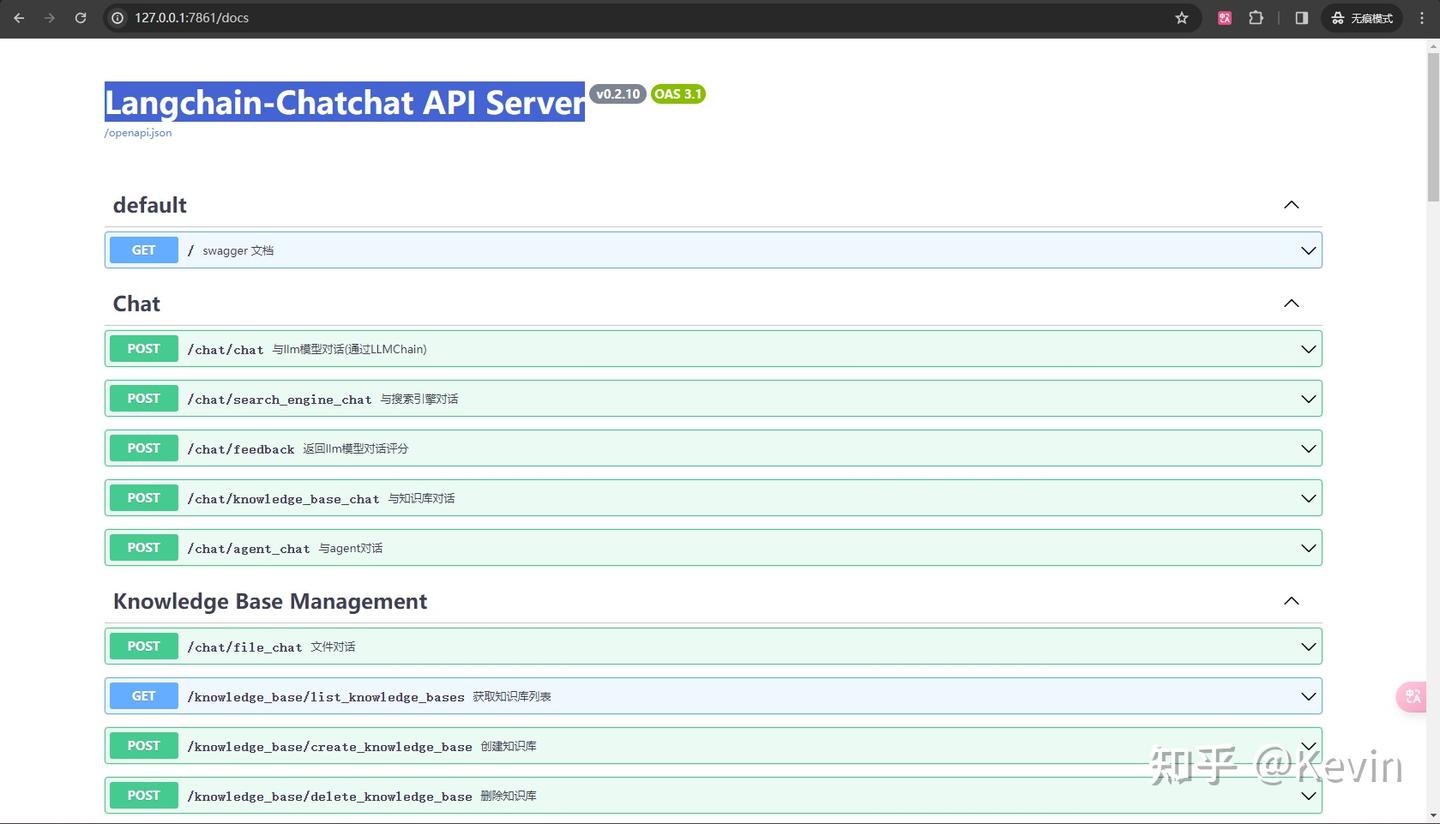1440x824 pixels.
Task: Bookmark this page with the star icon
Action: pyautogui.click(x=1182, y=18)
